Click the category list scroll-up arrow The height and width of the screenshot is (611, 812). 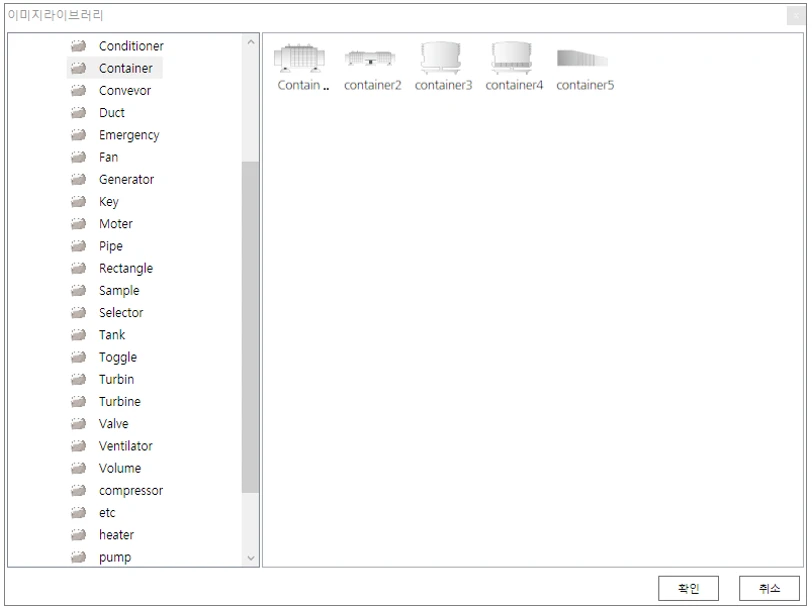pos(251,42)
